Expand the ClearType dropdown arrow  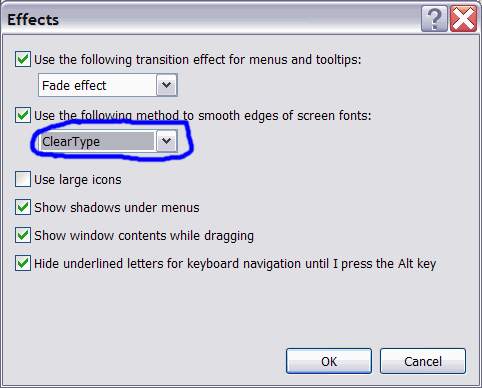tap(166, 141)
